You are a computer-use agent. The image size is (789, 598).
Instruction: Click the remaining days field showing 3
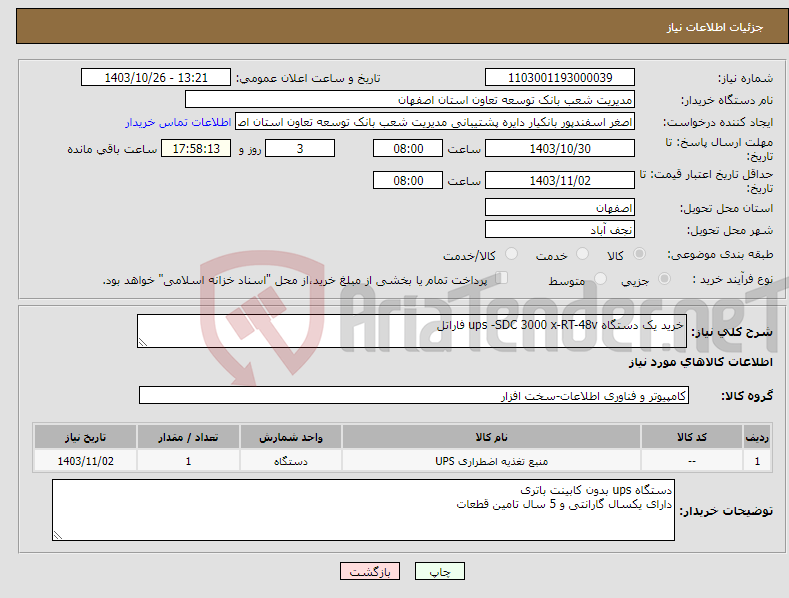(x=300, y=148)
